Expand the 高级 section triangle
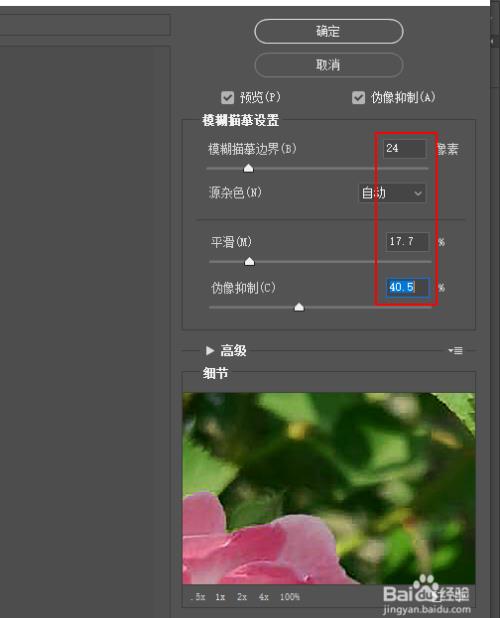The image size is (500, 618). pyautogui.click(x=210, y=350)
